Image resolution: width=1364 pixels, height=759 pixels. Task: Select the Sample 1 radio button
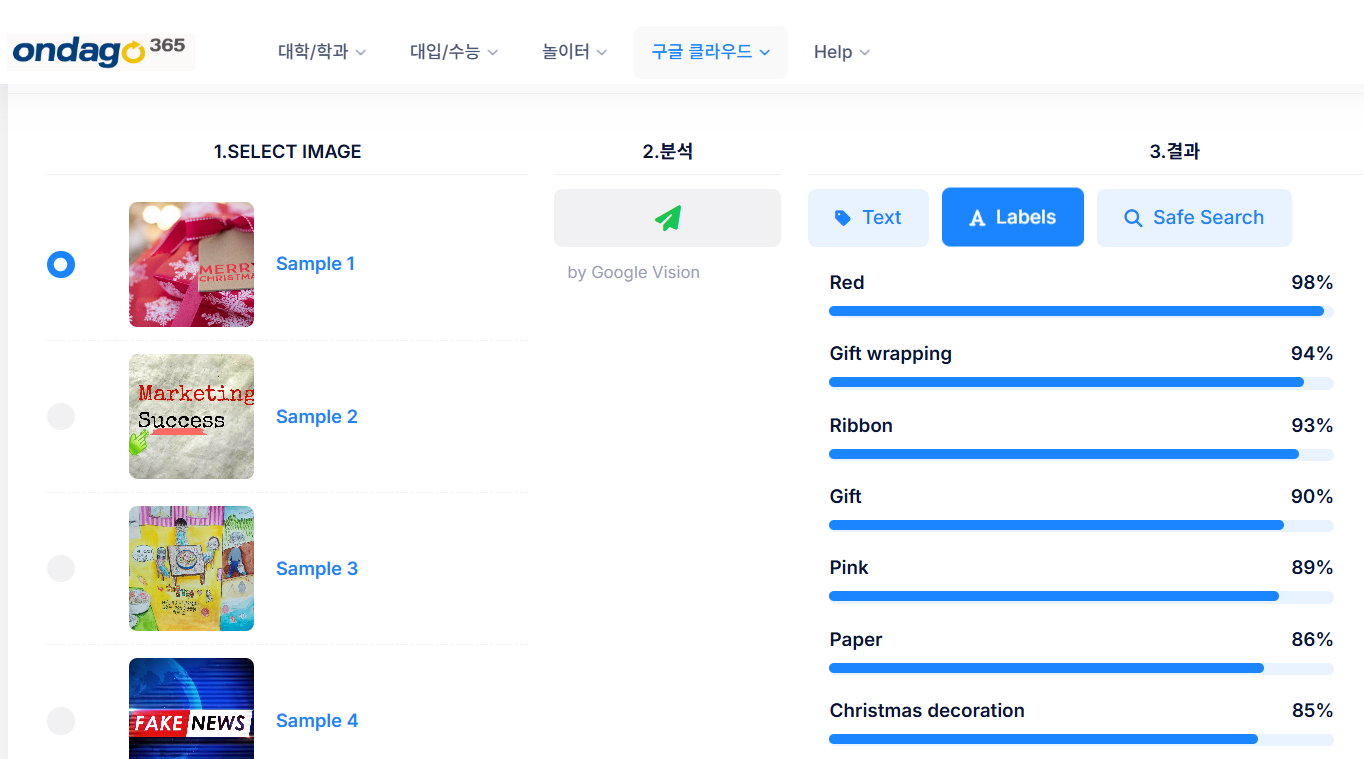[61, 264]
